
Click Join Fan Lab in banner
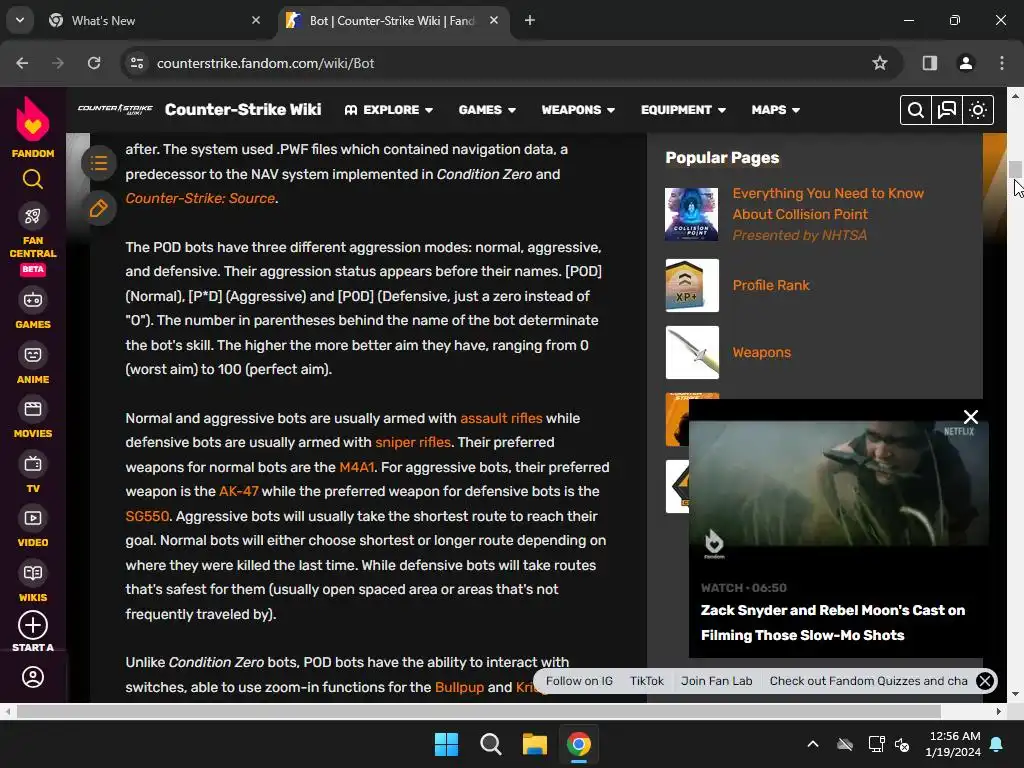pyautogui.click(x=716, y=680)
